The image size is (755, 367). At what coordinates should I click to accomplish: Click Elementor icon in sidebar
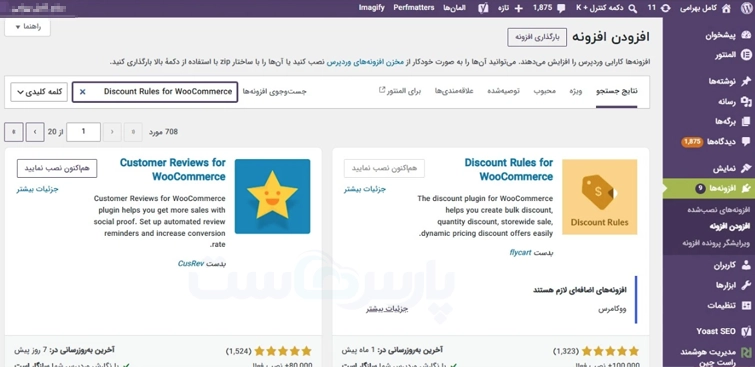coord(746,55)
